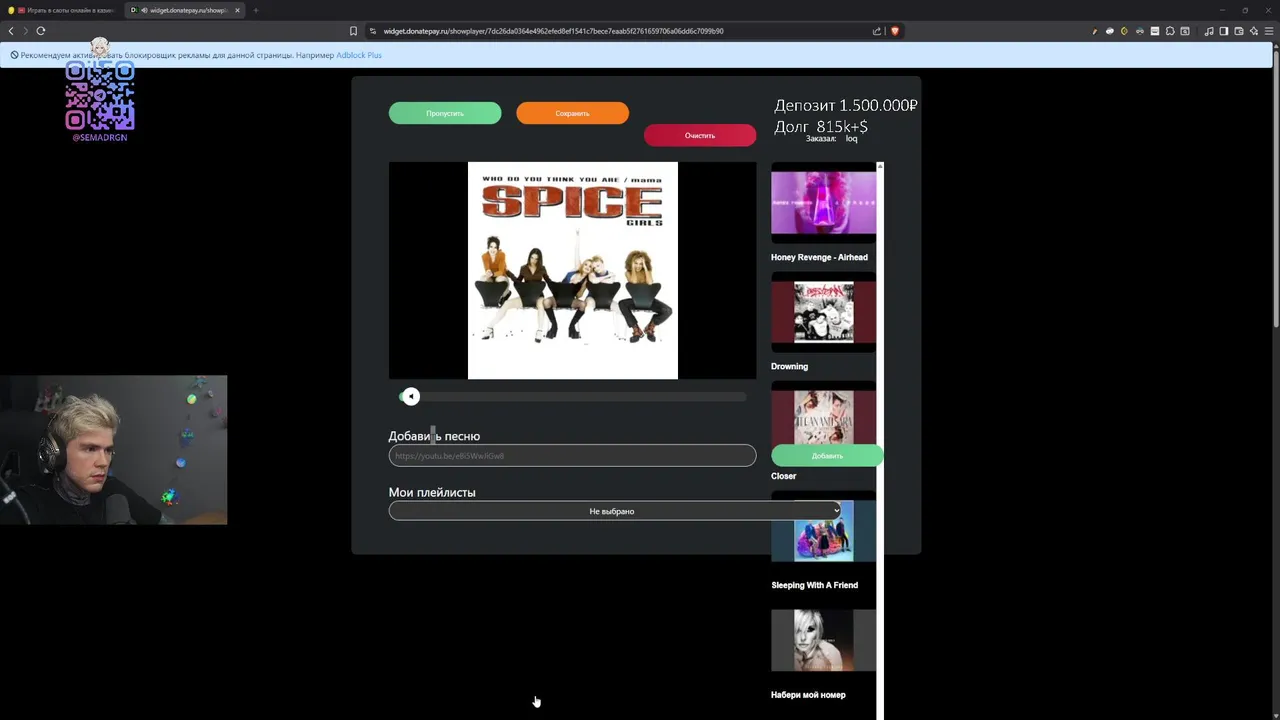Image resolution: width=1280 pixels, height=720 pixels.
Task: Click the share icon in the address bar
Action: (877, 31)
